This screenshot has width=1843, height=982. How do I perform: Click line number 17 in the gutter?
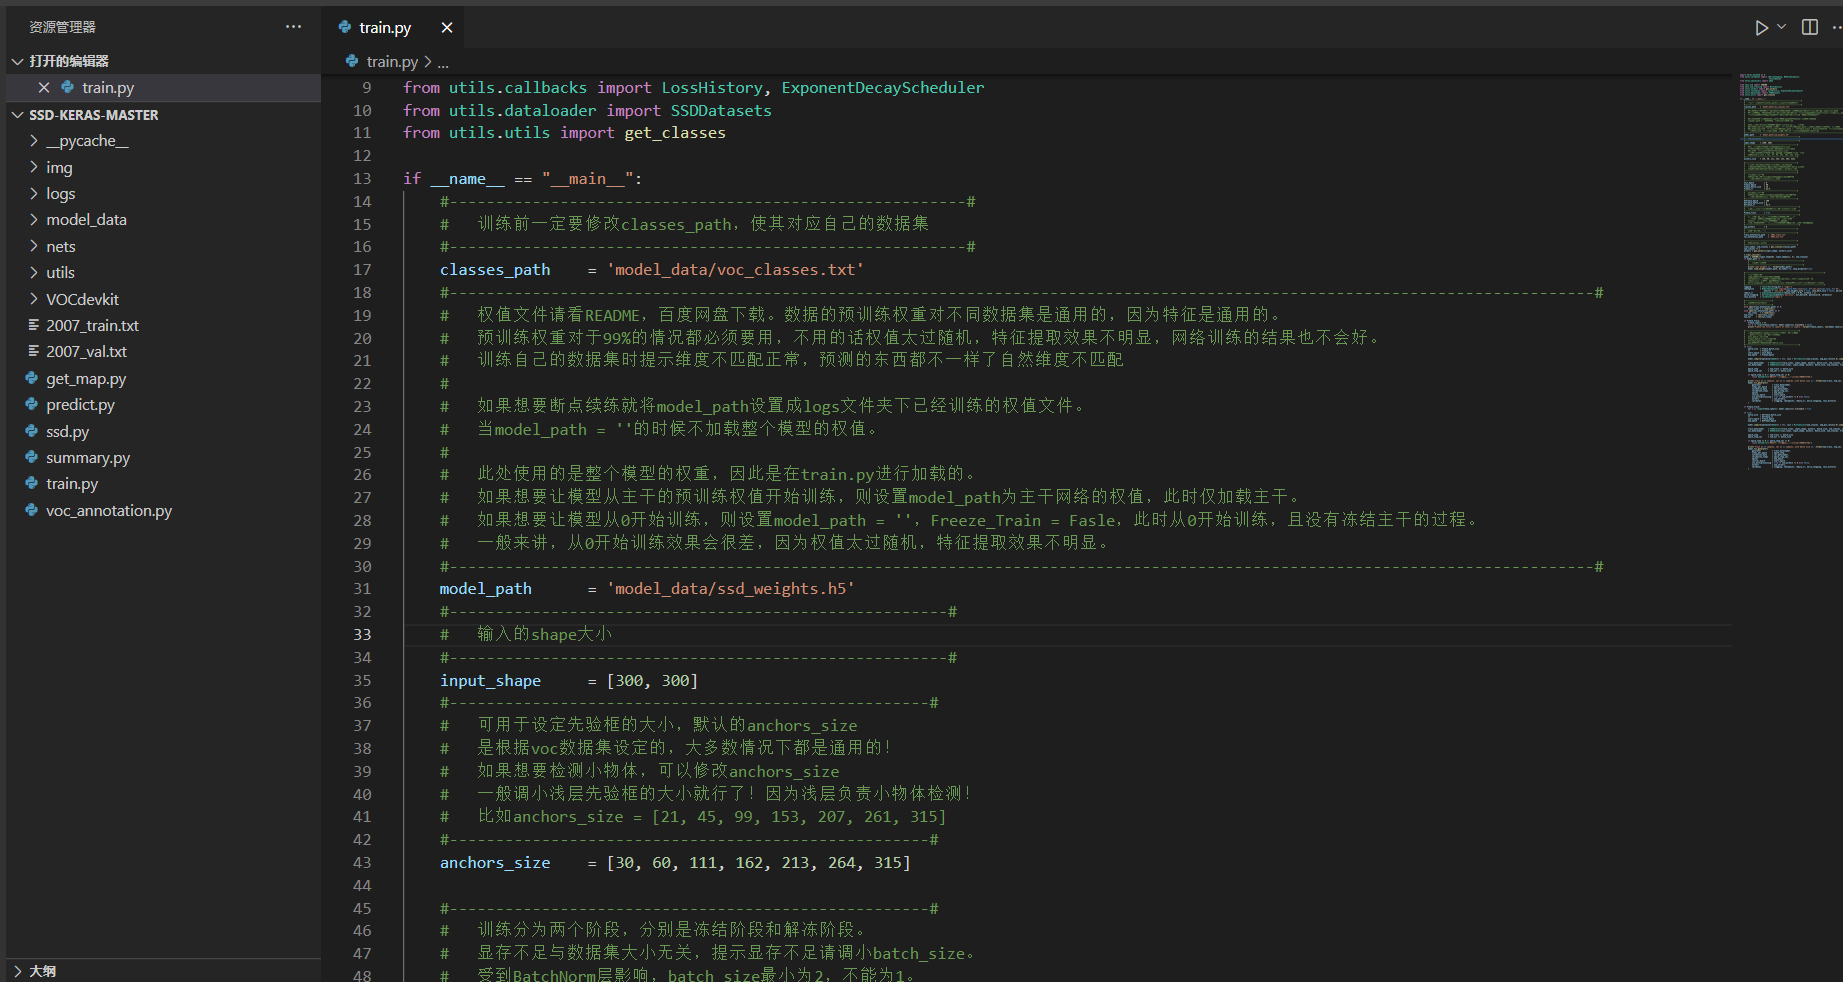coord(362,270)
